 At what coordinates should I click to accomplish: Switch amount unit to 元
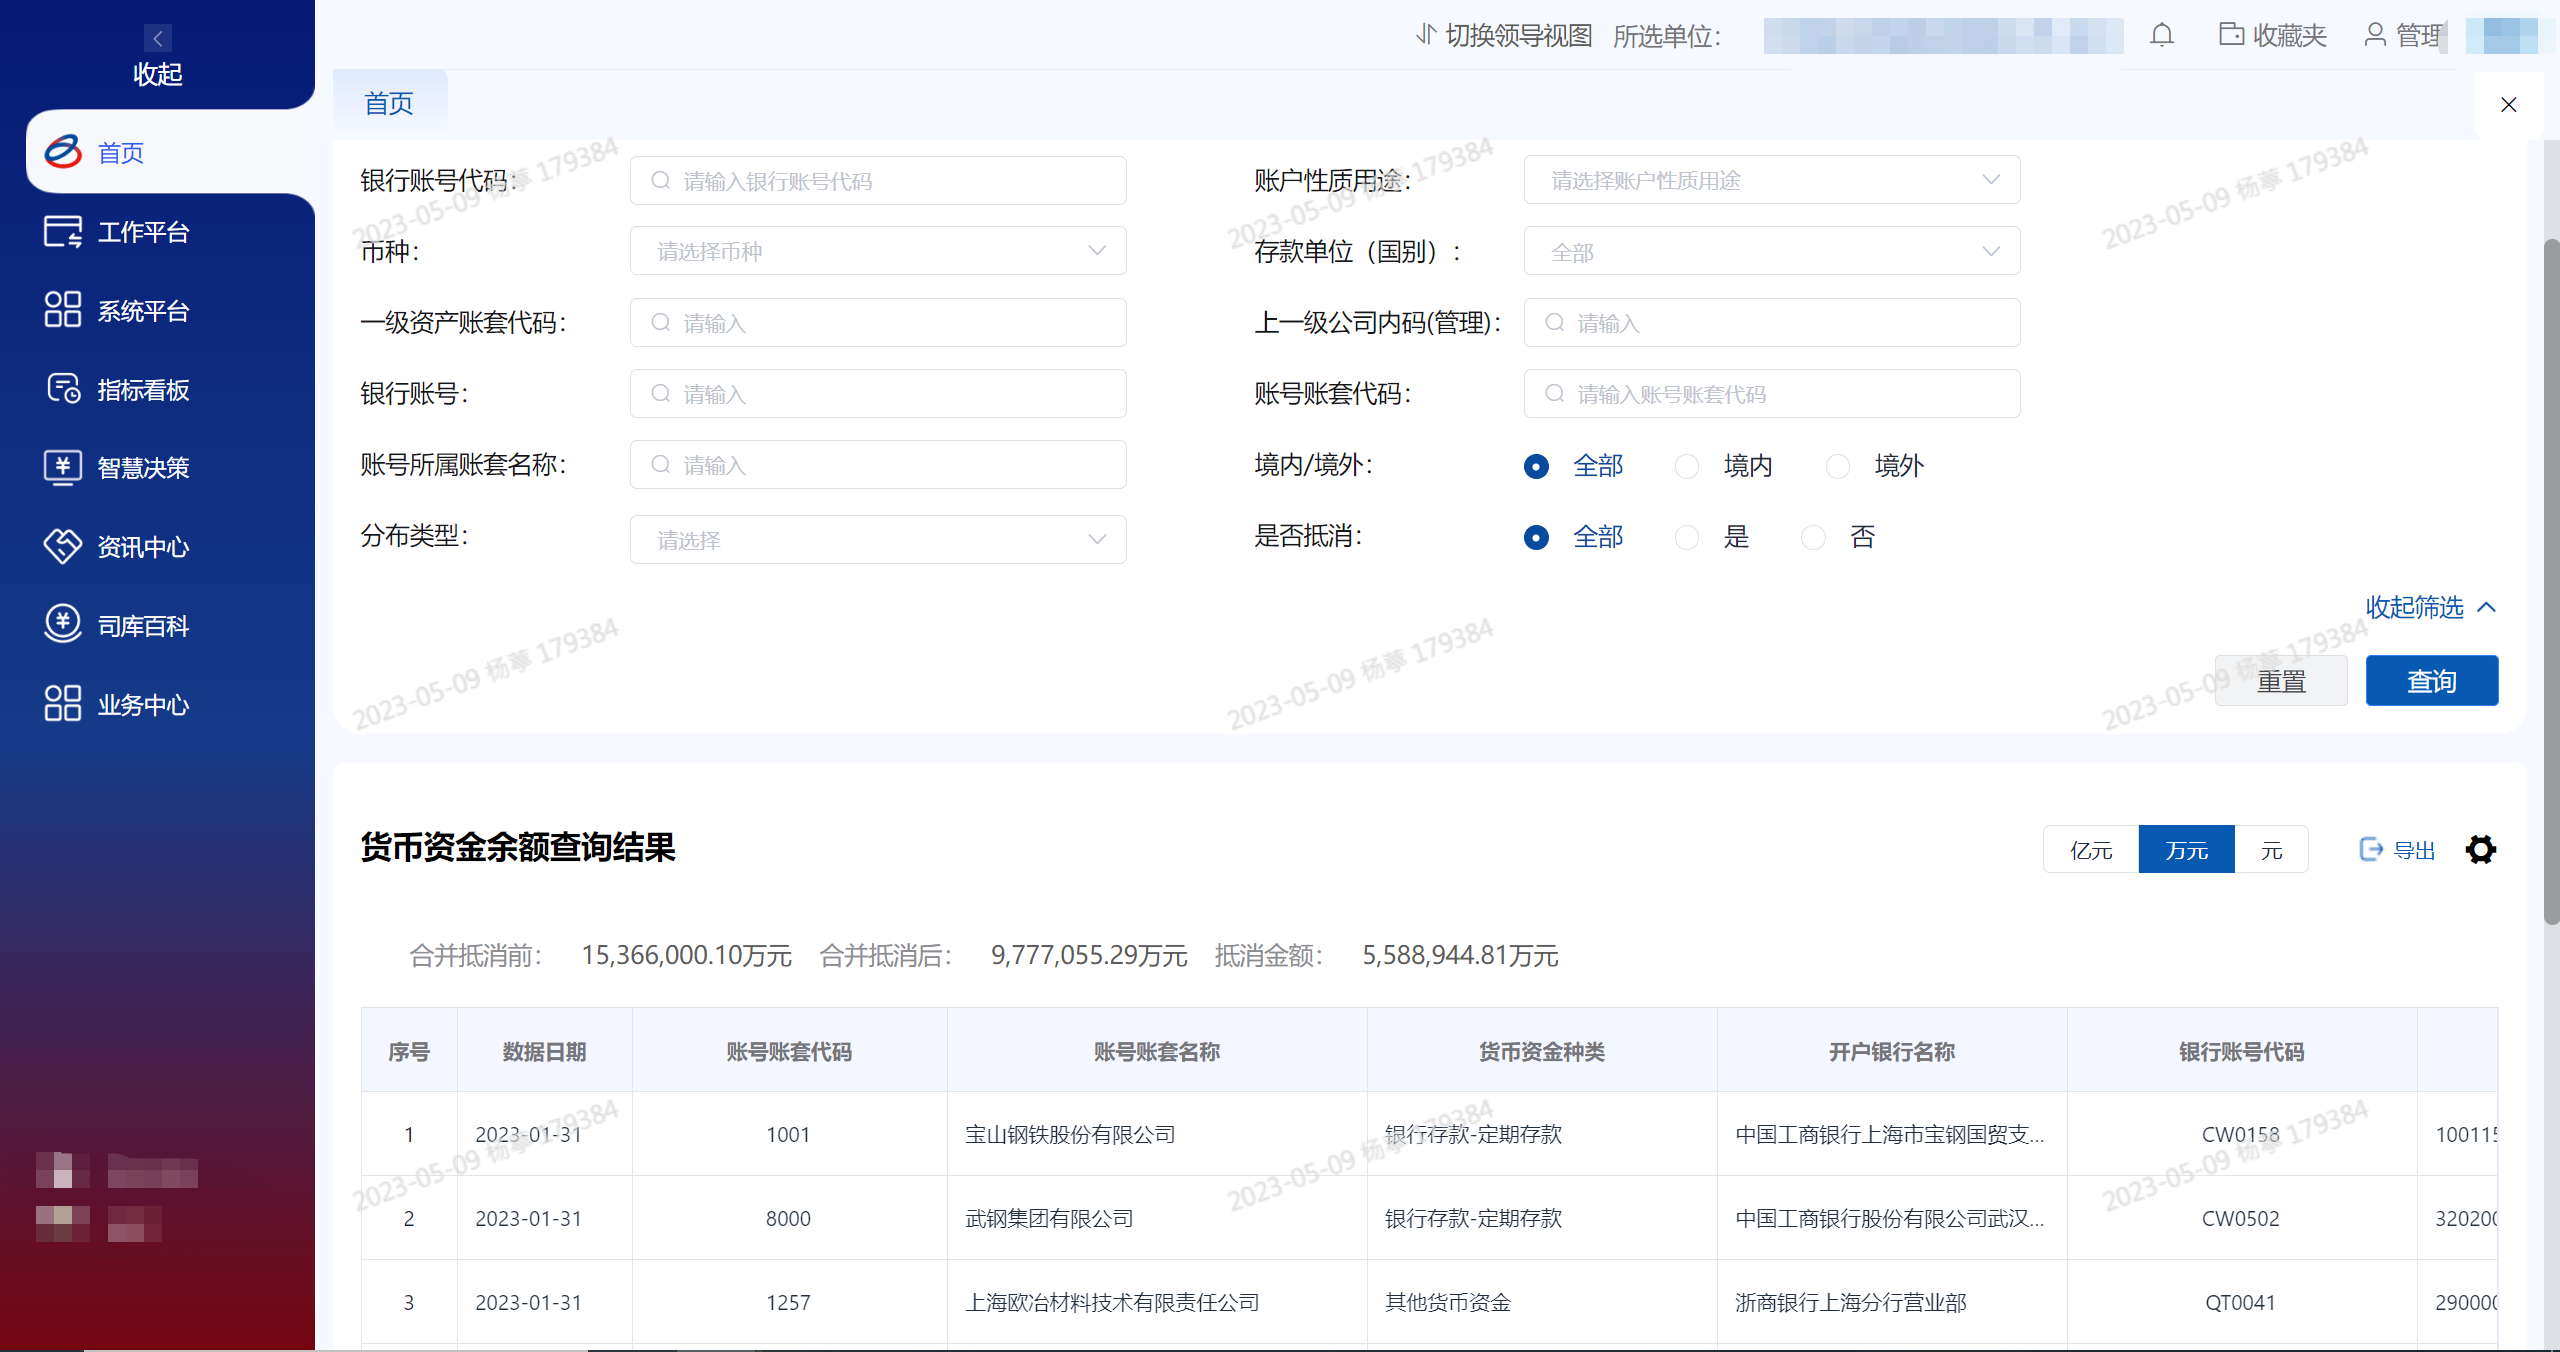(x=2272, y=849)
